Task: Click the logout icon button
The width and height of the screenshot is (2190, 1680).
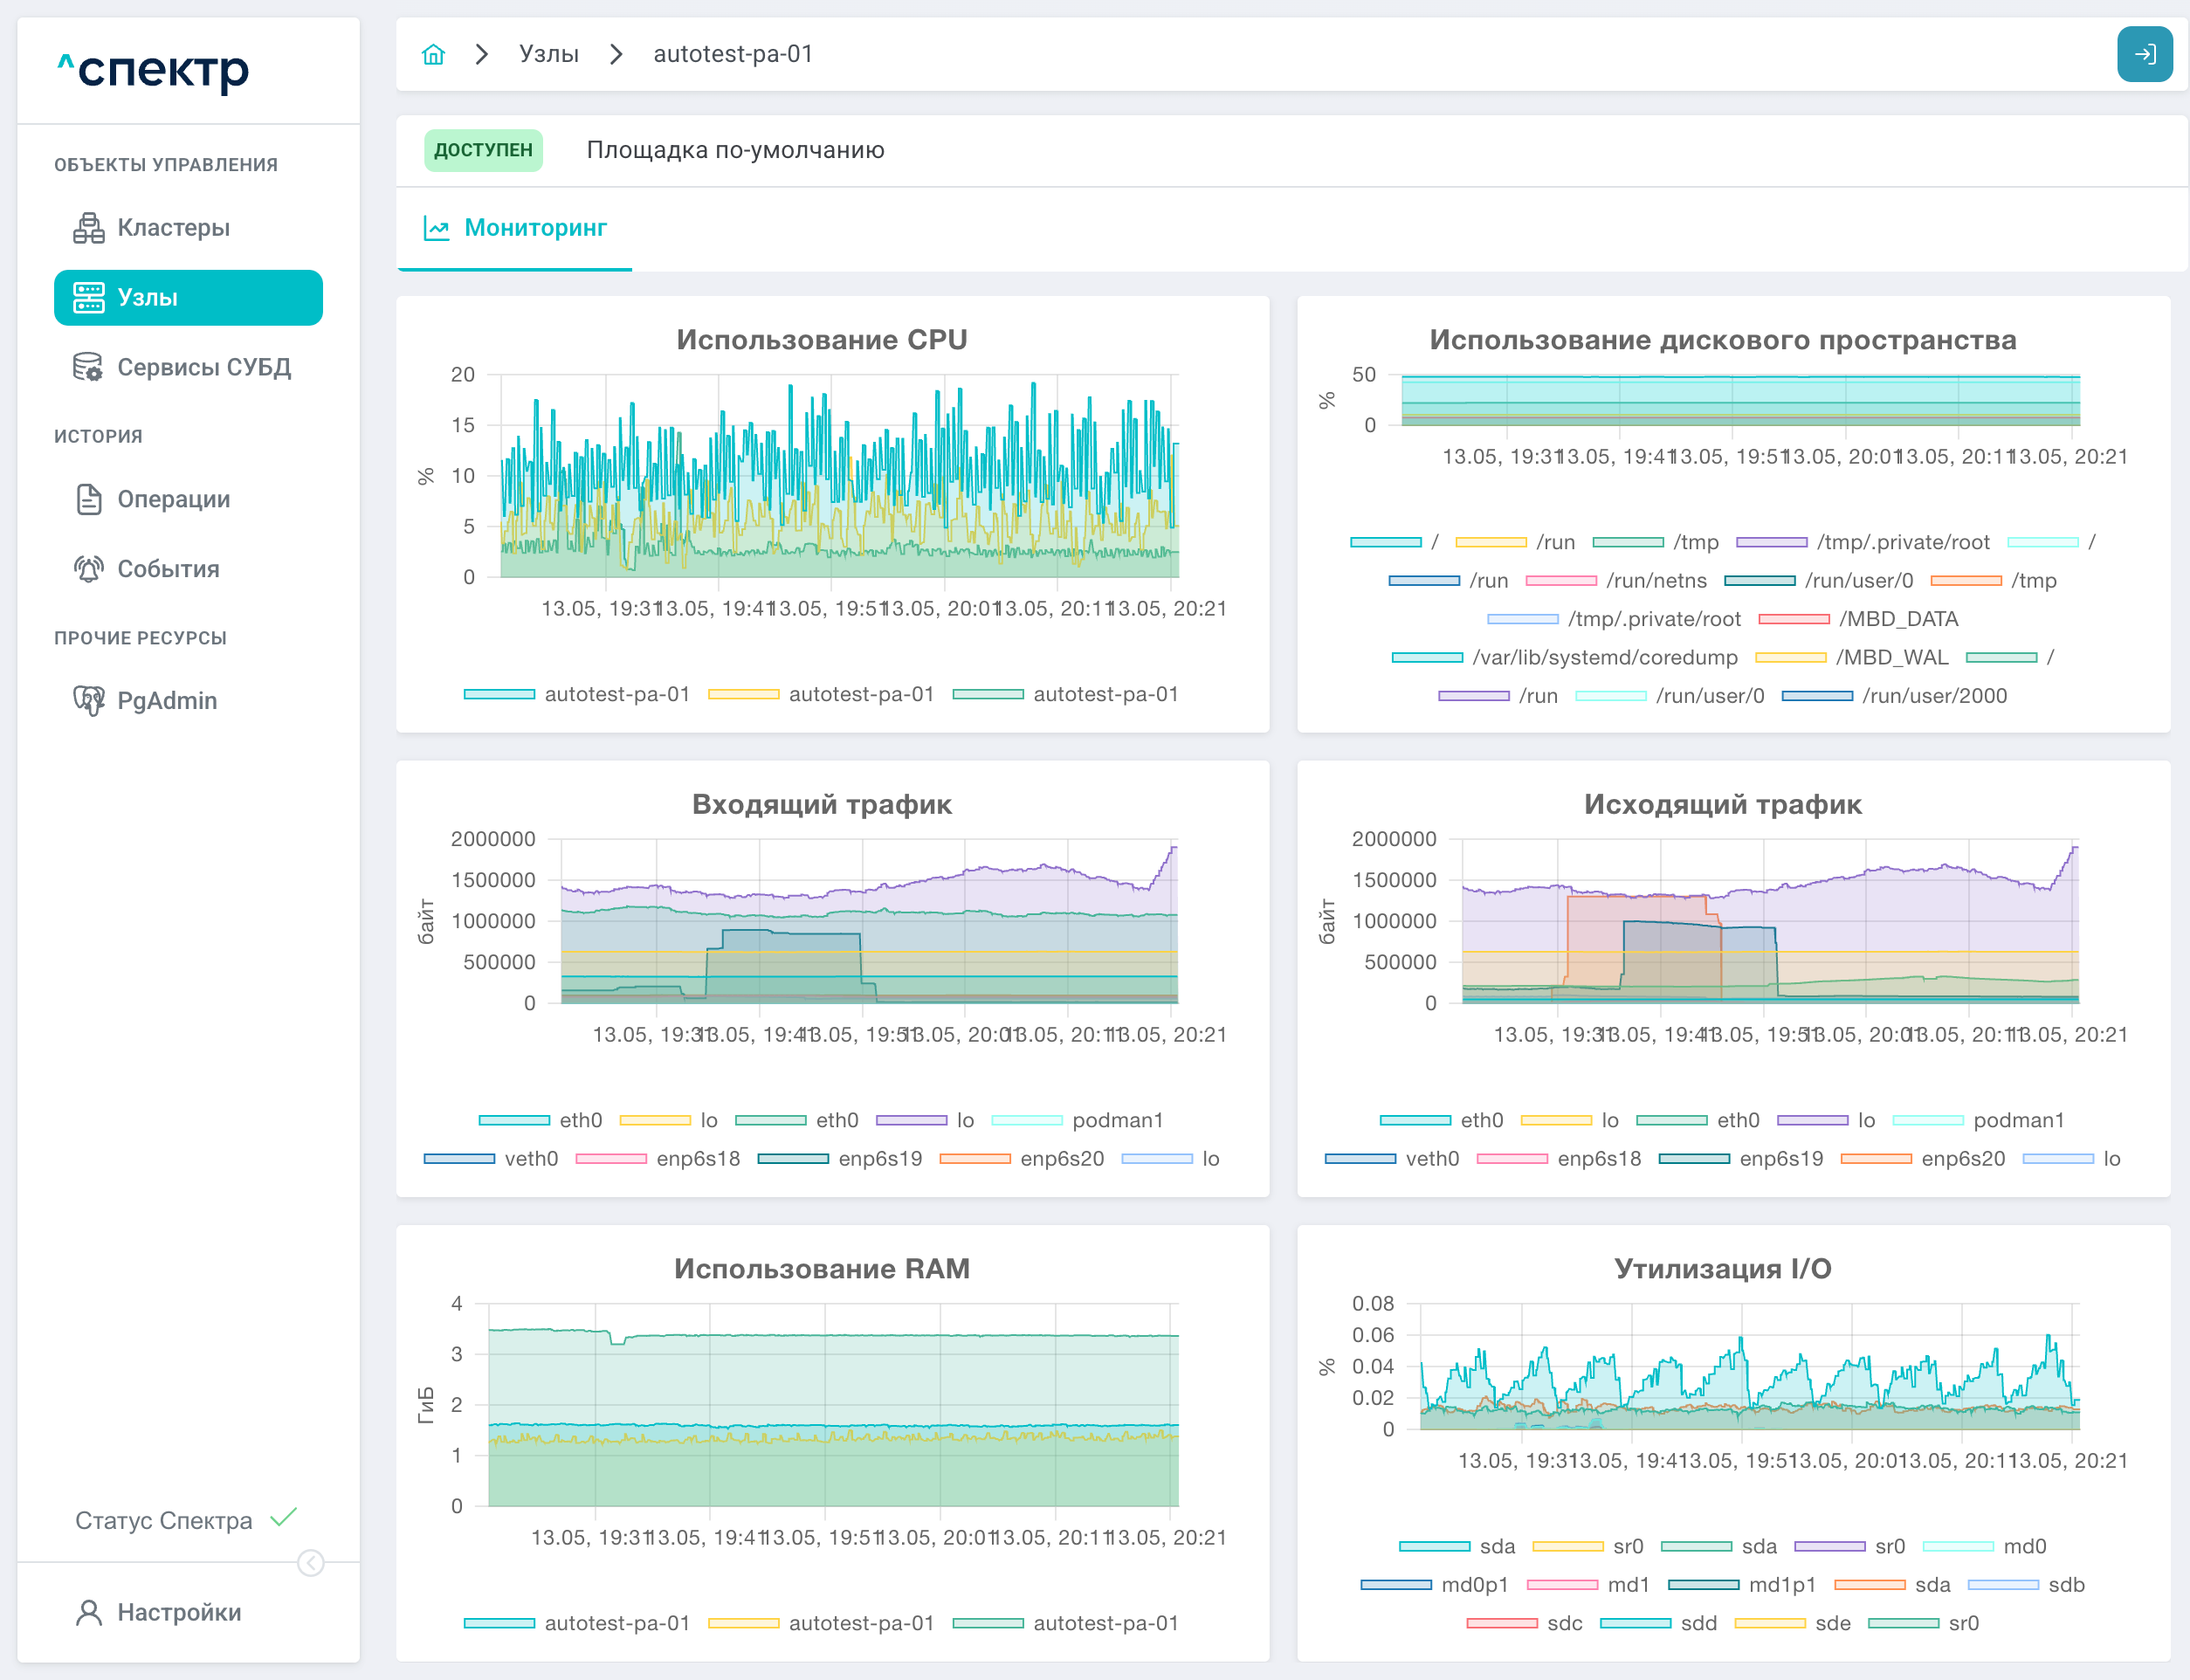Action: click(x=2144, y=54)
